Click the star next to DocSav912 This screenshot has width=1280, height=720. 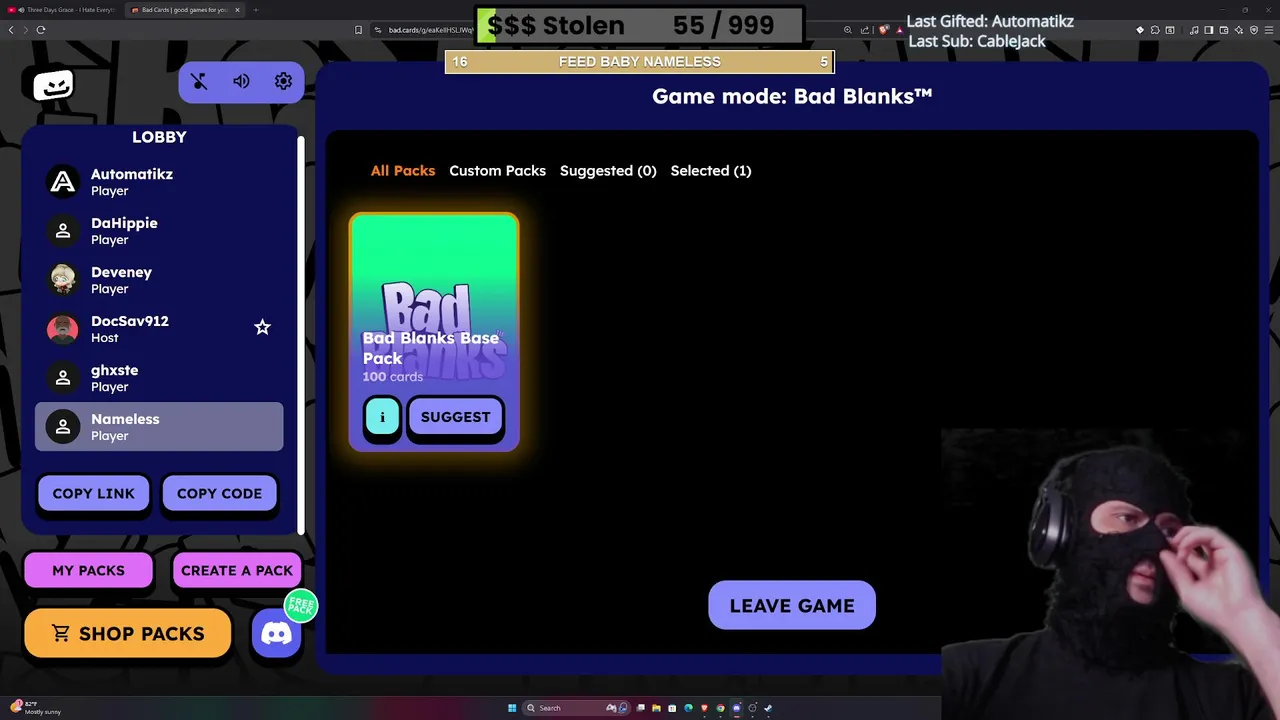262,327
